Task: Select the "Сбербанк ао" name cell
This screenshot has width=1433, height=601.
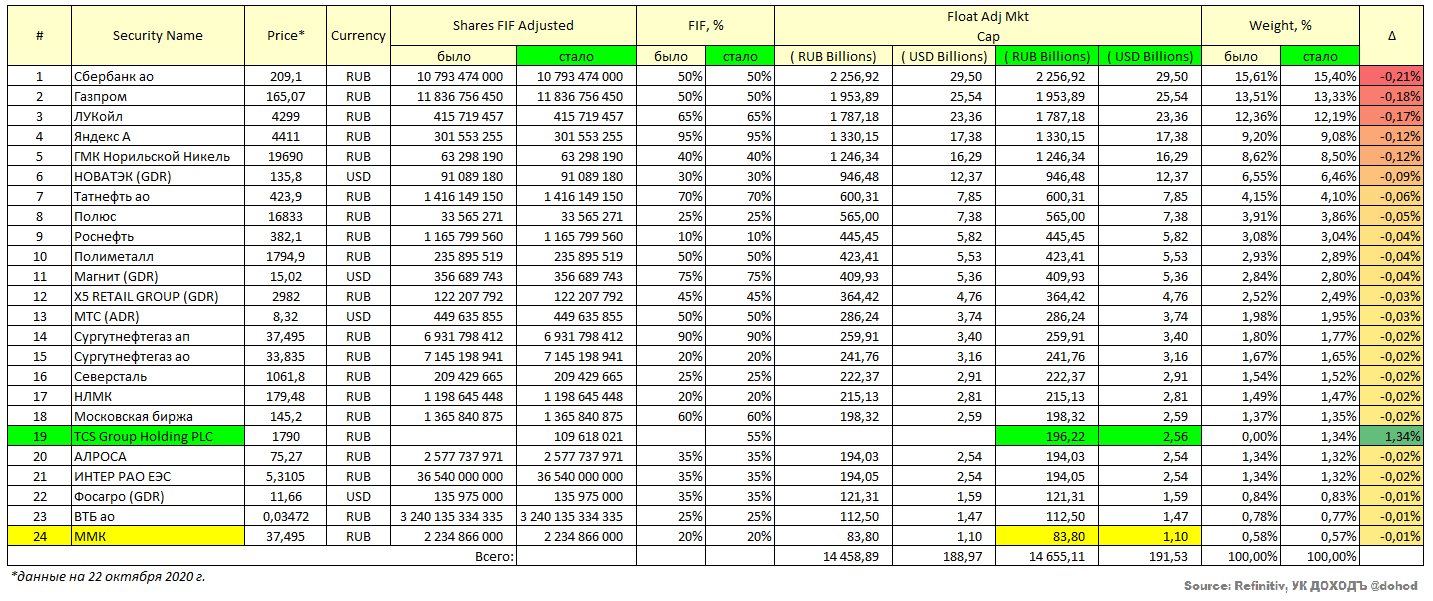Action: click(157, 76)
